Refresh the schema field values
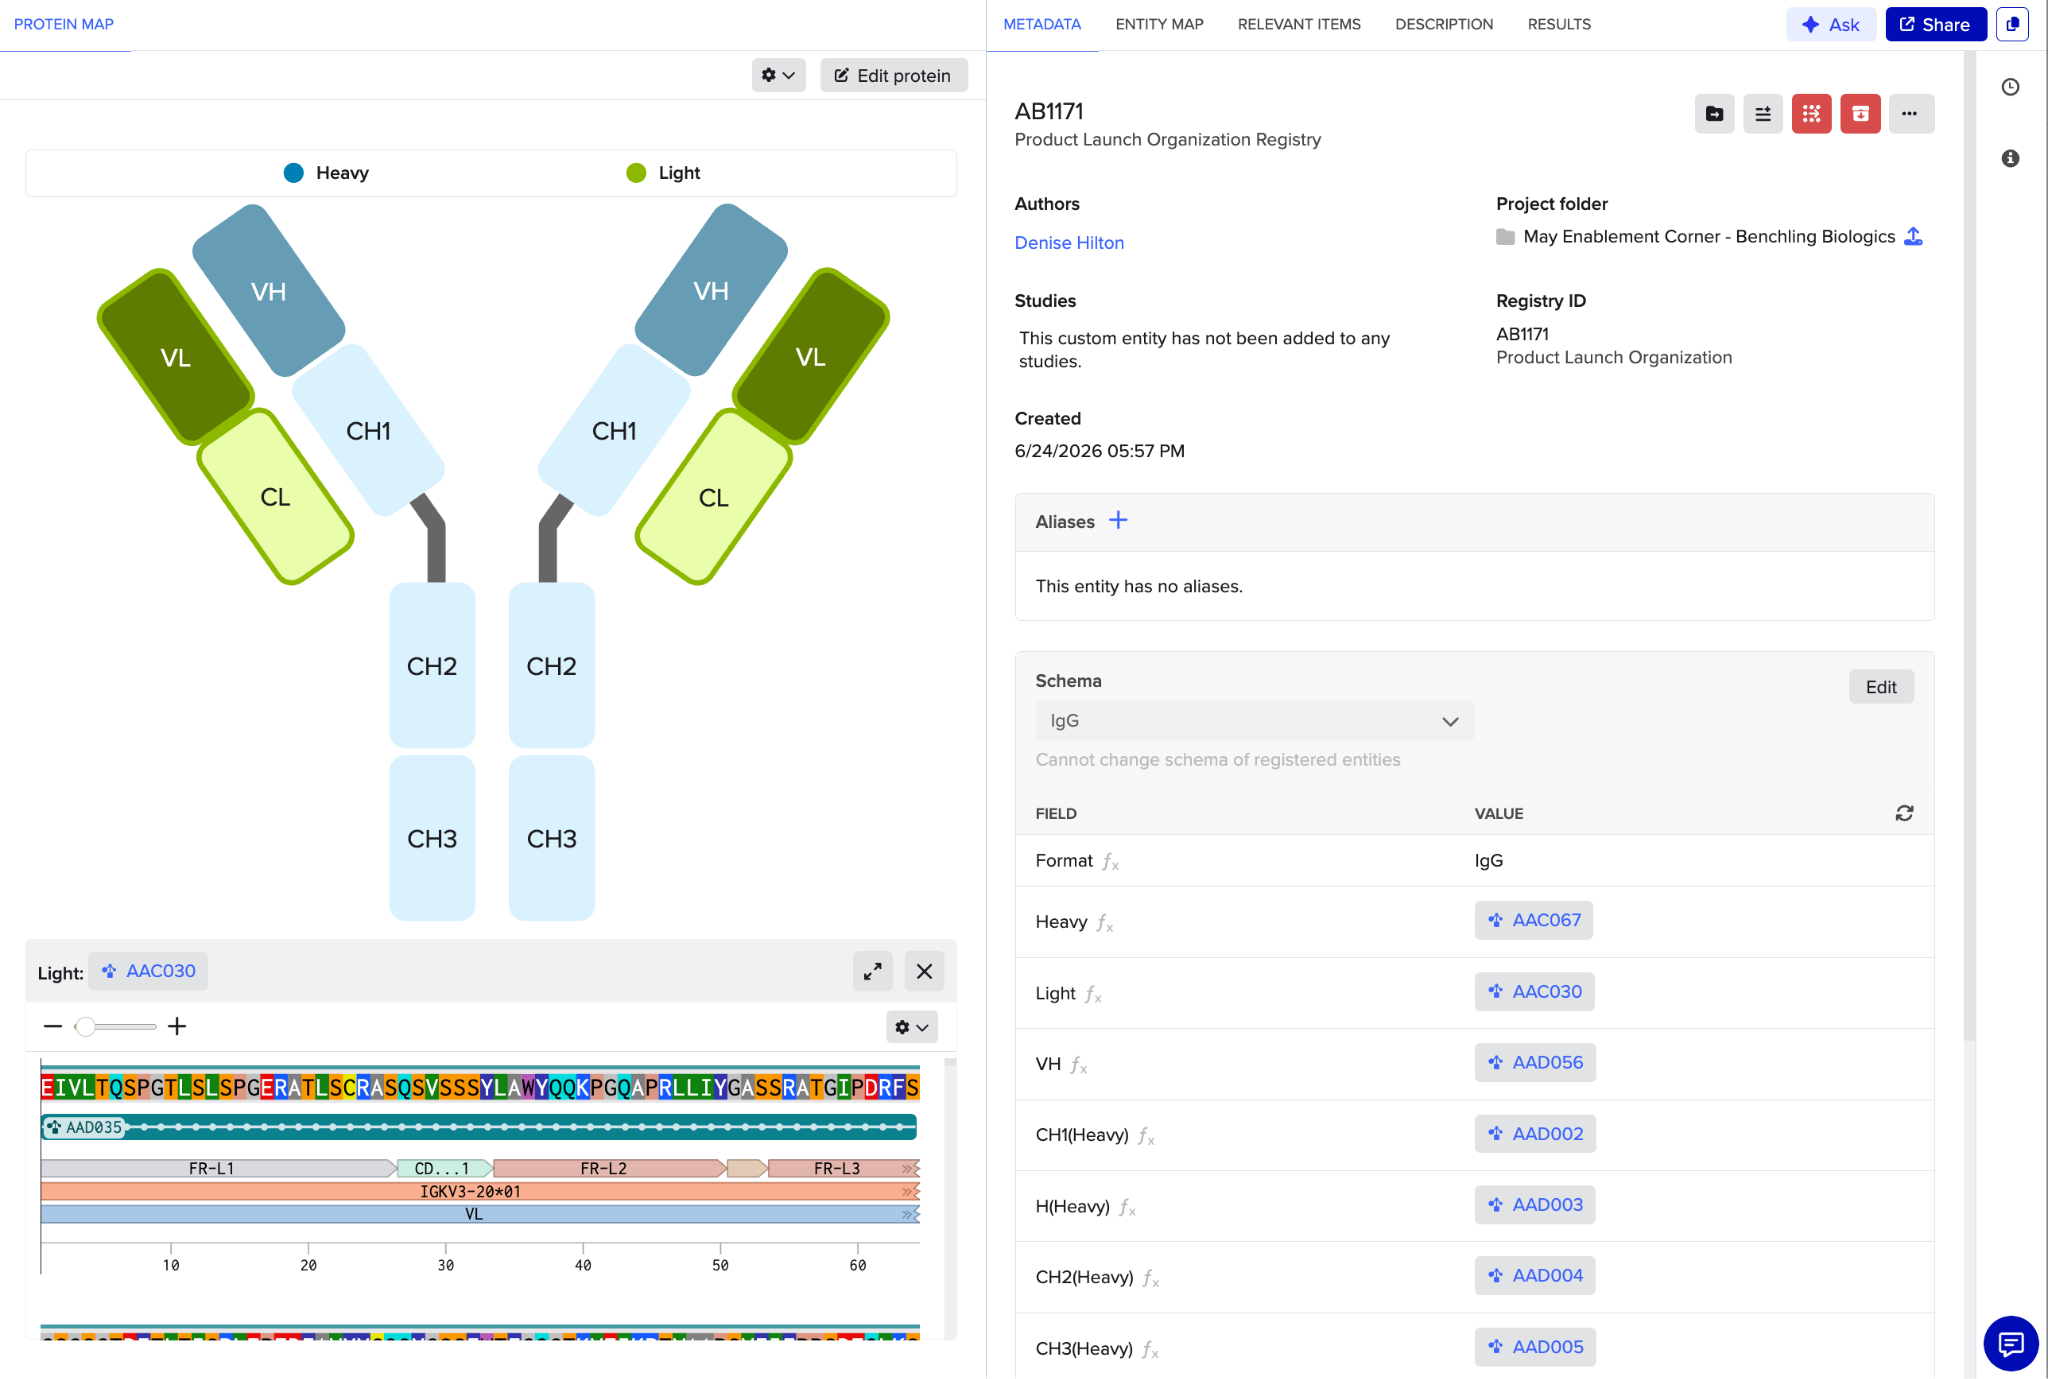The image size is (2048, 1379). click(1904, 813)
